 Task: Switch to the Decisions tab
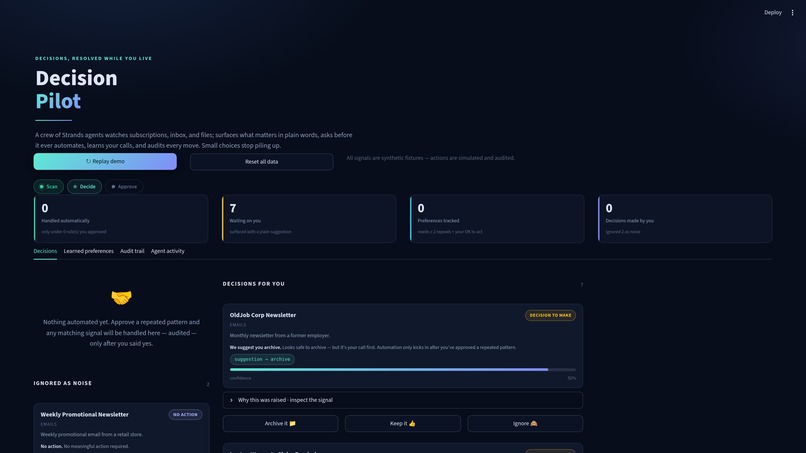click(45, 251)
